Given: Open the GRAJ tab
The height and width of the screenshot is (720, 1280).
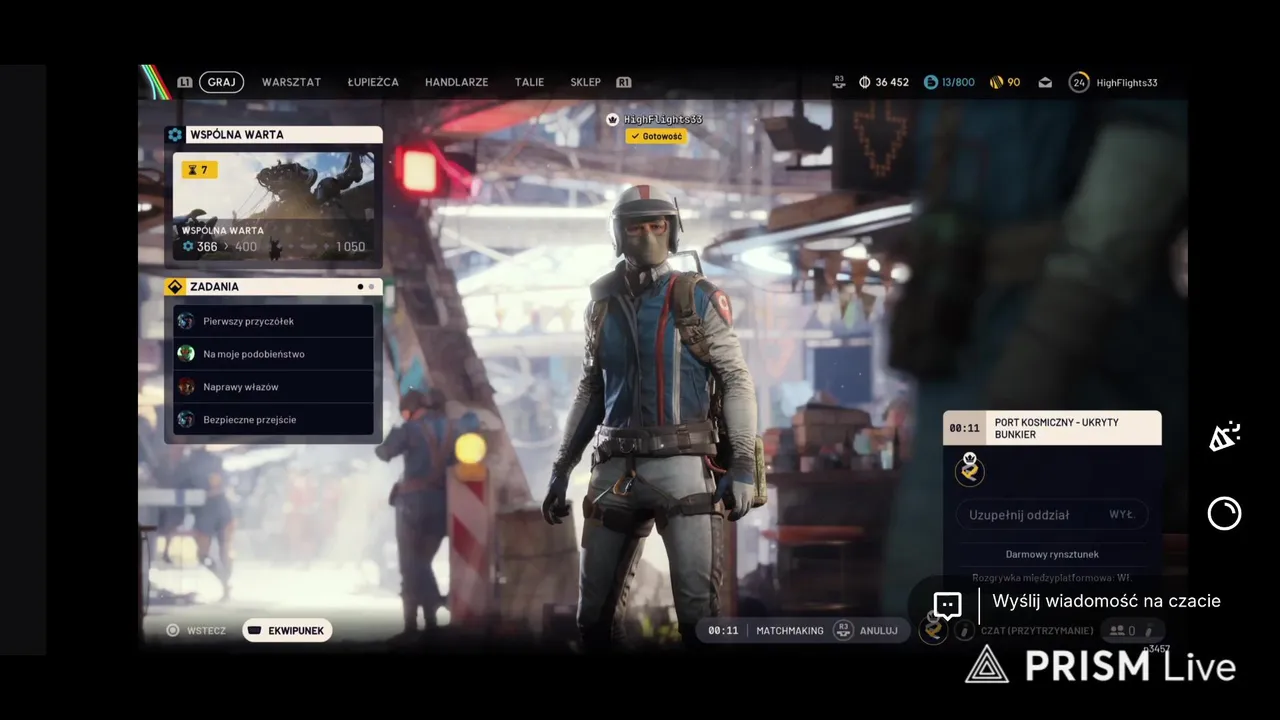Looking at the screenshot, I should point(221,82).
